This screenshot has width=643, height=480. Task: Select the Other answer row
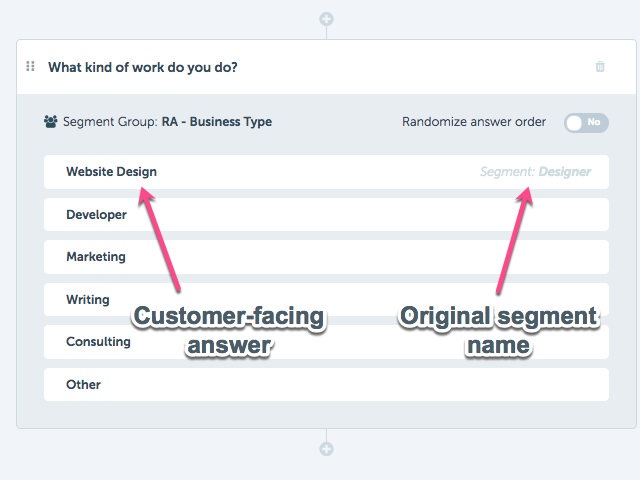[326, 384]
